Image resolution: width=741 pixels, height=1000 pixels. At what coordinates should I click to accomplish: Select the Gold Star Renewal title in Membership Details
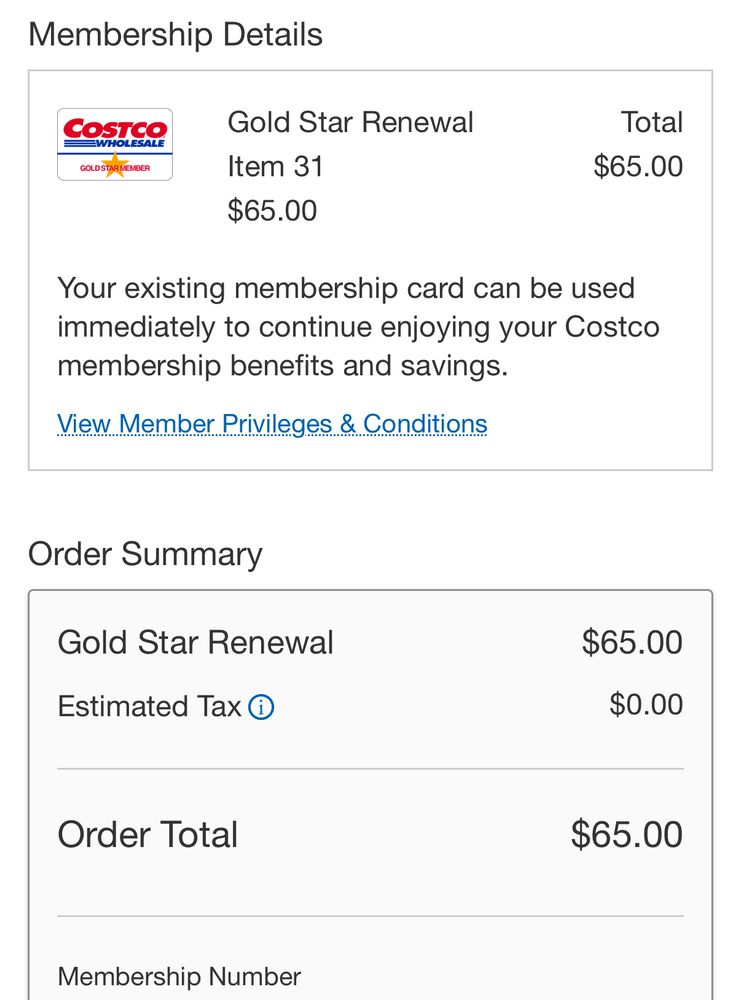[x=350, y=123]
